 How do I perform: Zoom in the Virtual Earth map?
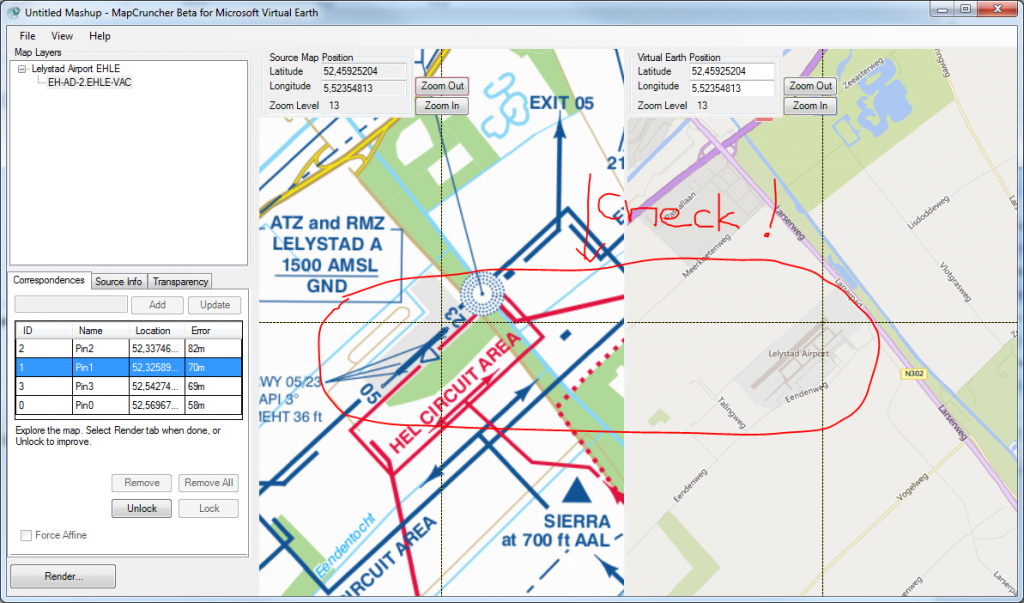[x=809, y=105]
